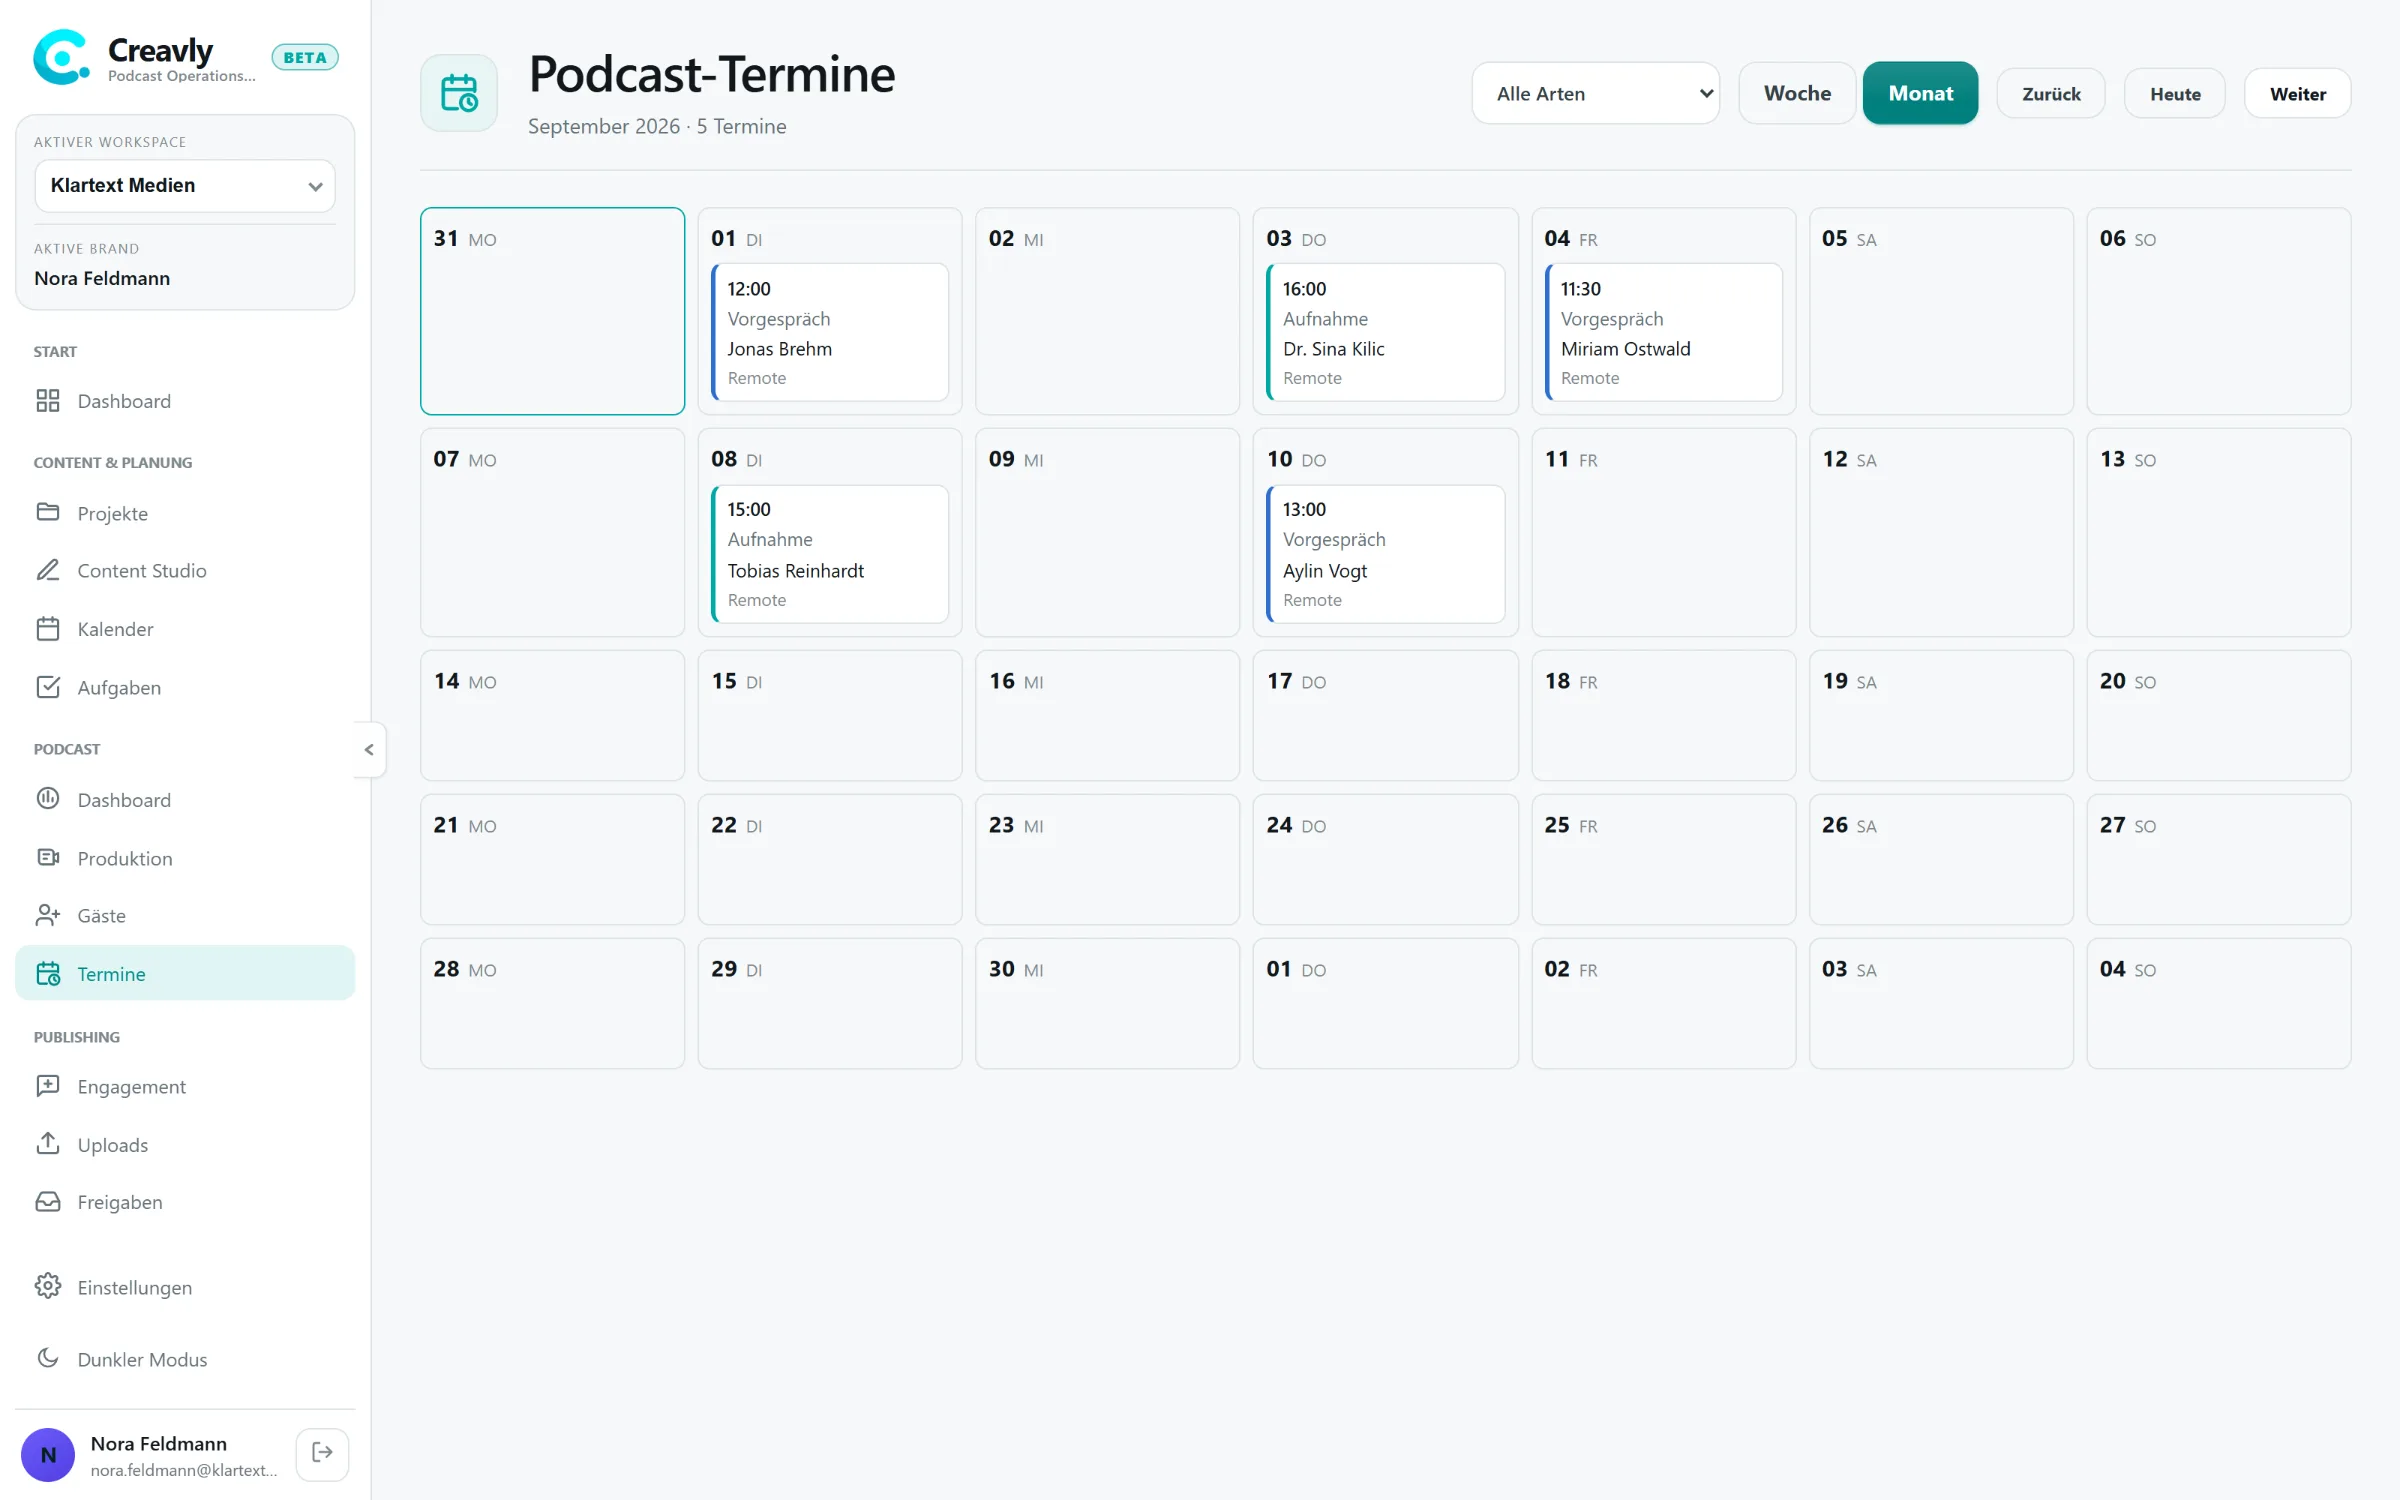
Task: Open the Dr. Sina Kilic Aufnahme appointment
Action: click(1385, 332)
